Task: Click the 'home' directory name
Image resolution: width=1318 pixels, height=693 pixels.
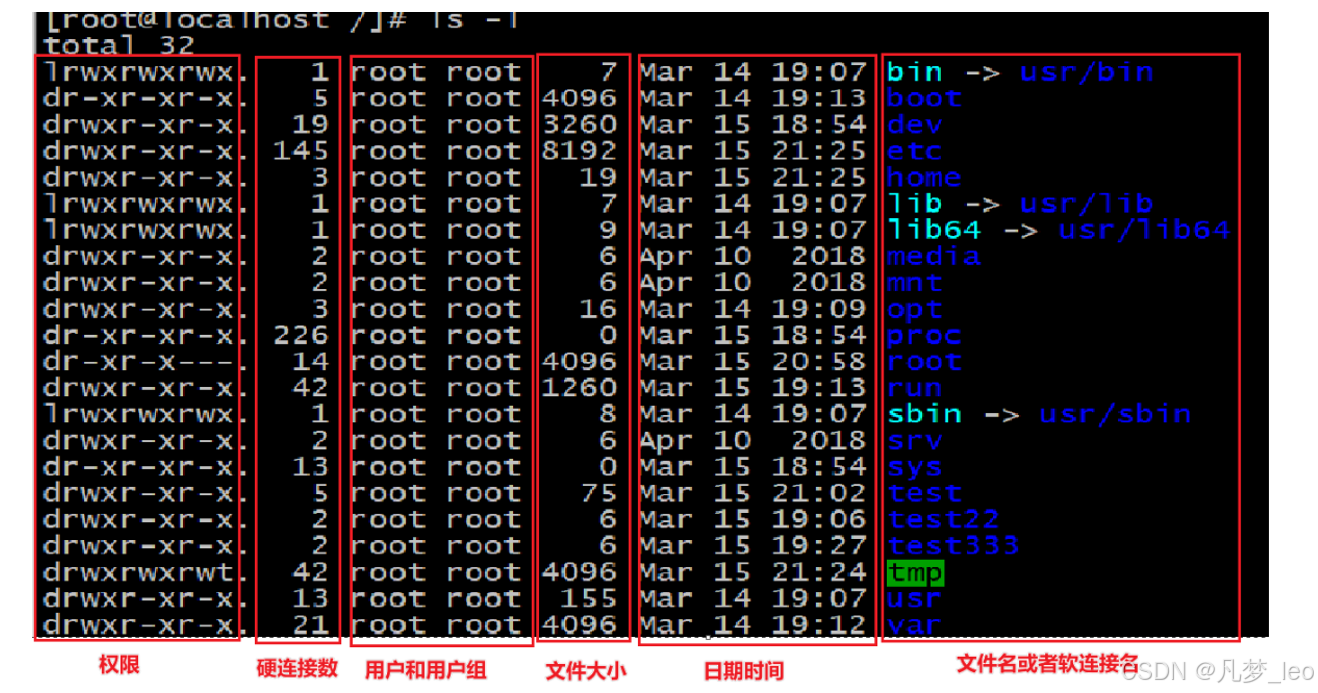Action: [x=924, y=177]
